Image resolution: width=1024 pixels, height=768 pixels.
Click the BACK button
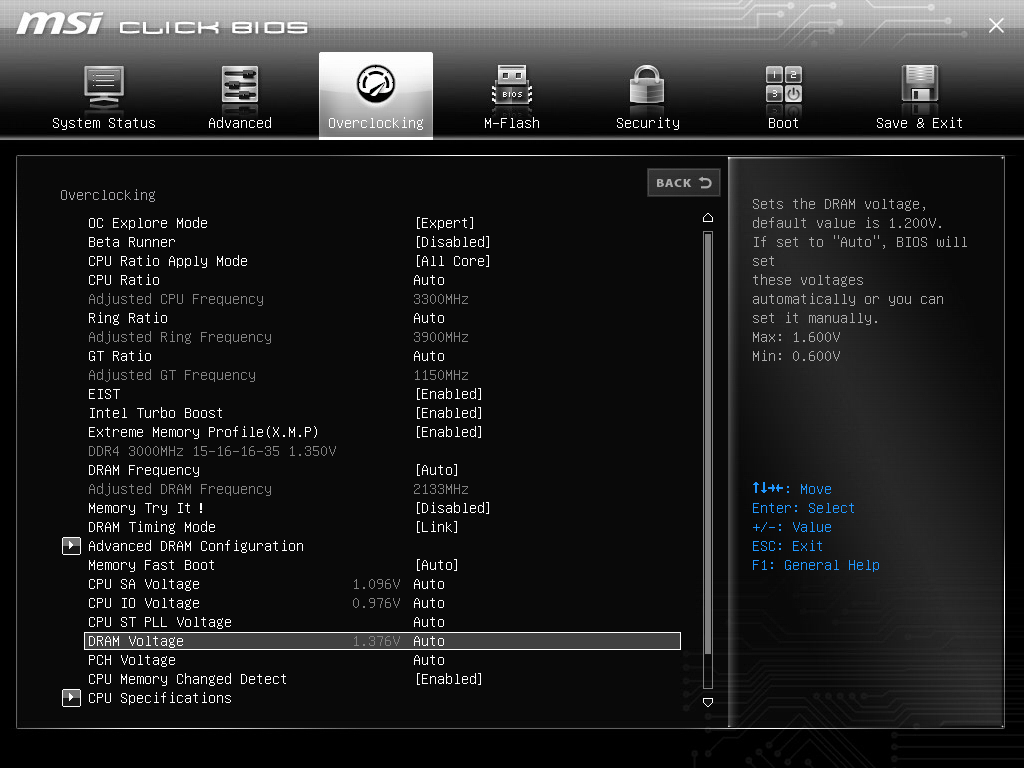coord(684,183)
